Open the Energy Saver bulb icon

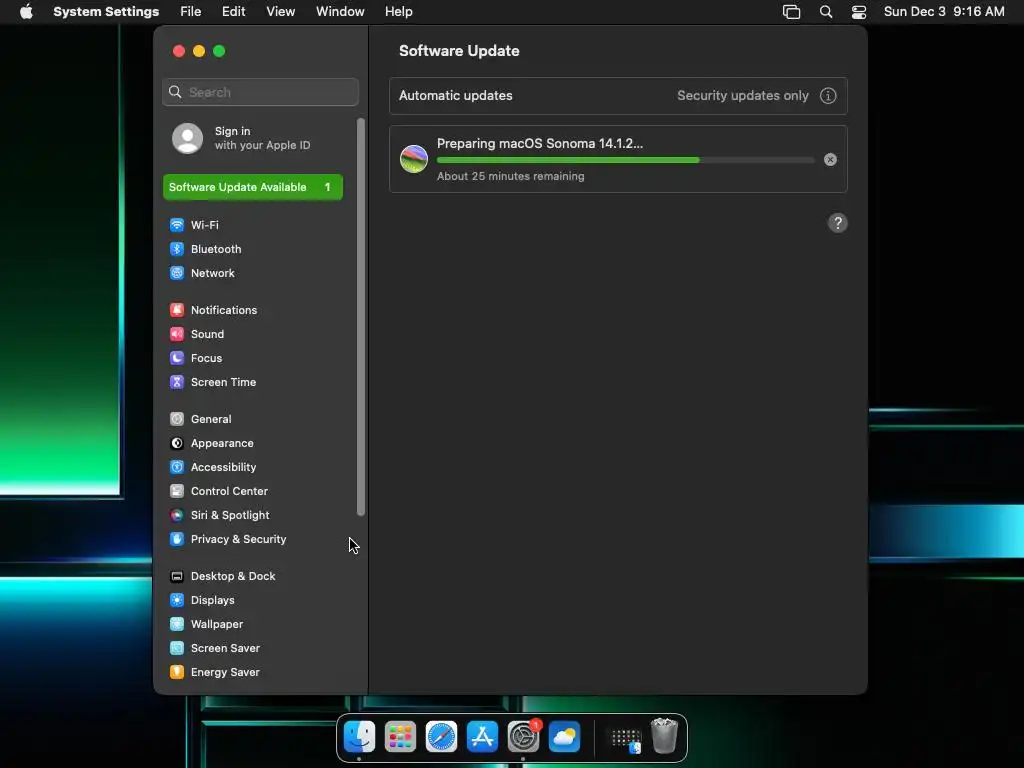tap(177, 672)
